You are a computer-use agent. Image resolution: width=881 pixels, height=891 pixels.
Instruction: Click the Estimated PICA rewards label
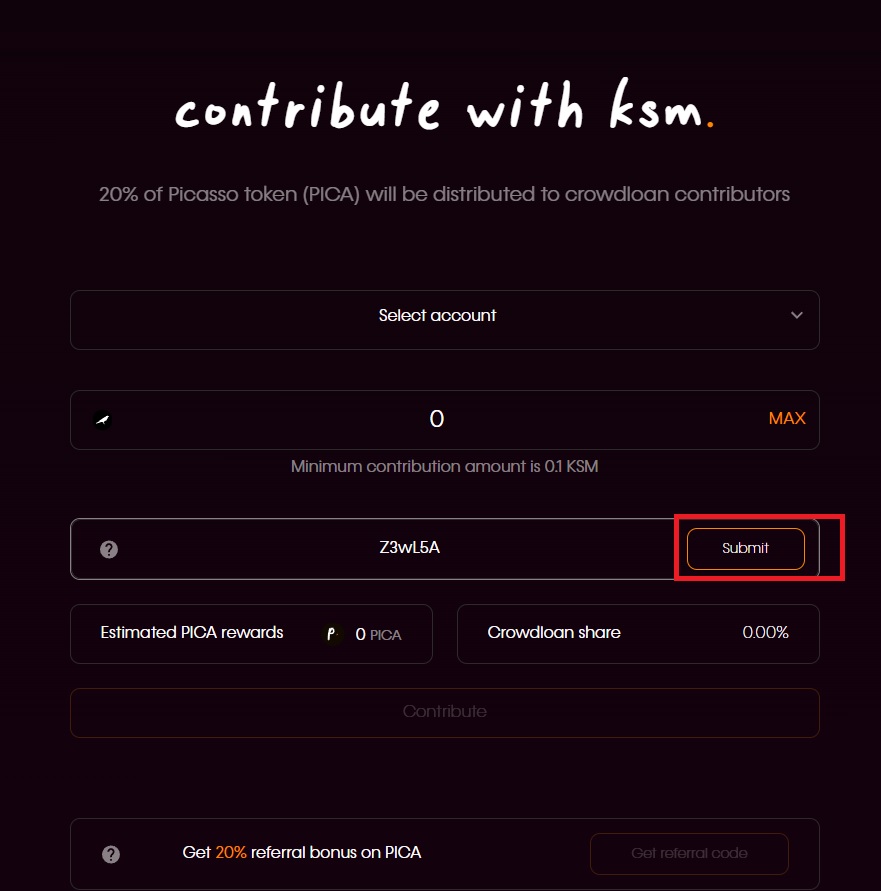pyautogui.click(x=192, y=633)
